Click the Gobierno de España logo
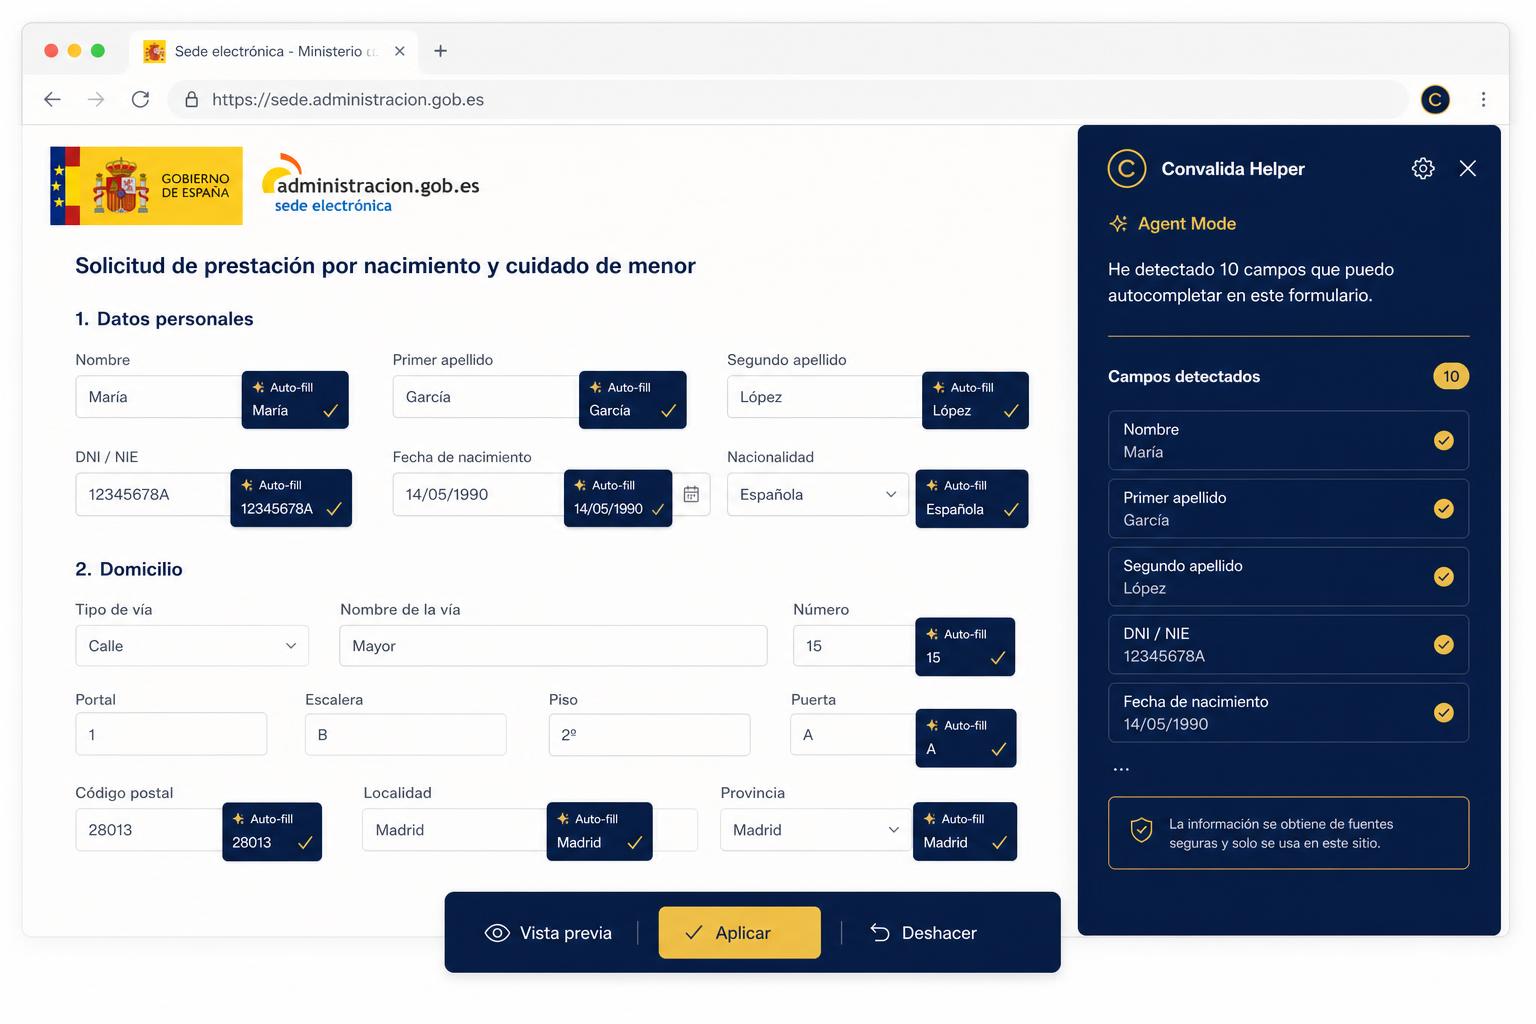The width and height of the screenshot is (1536, 1024). coord(146,186)
